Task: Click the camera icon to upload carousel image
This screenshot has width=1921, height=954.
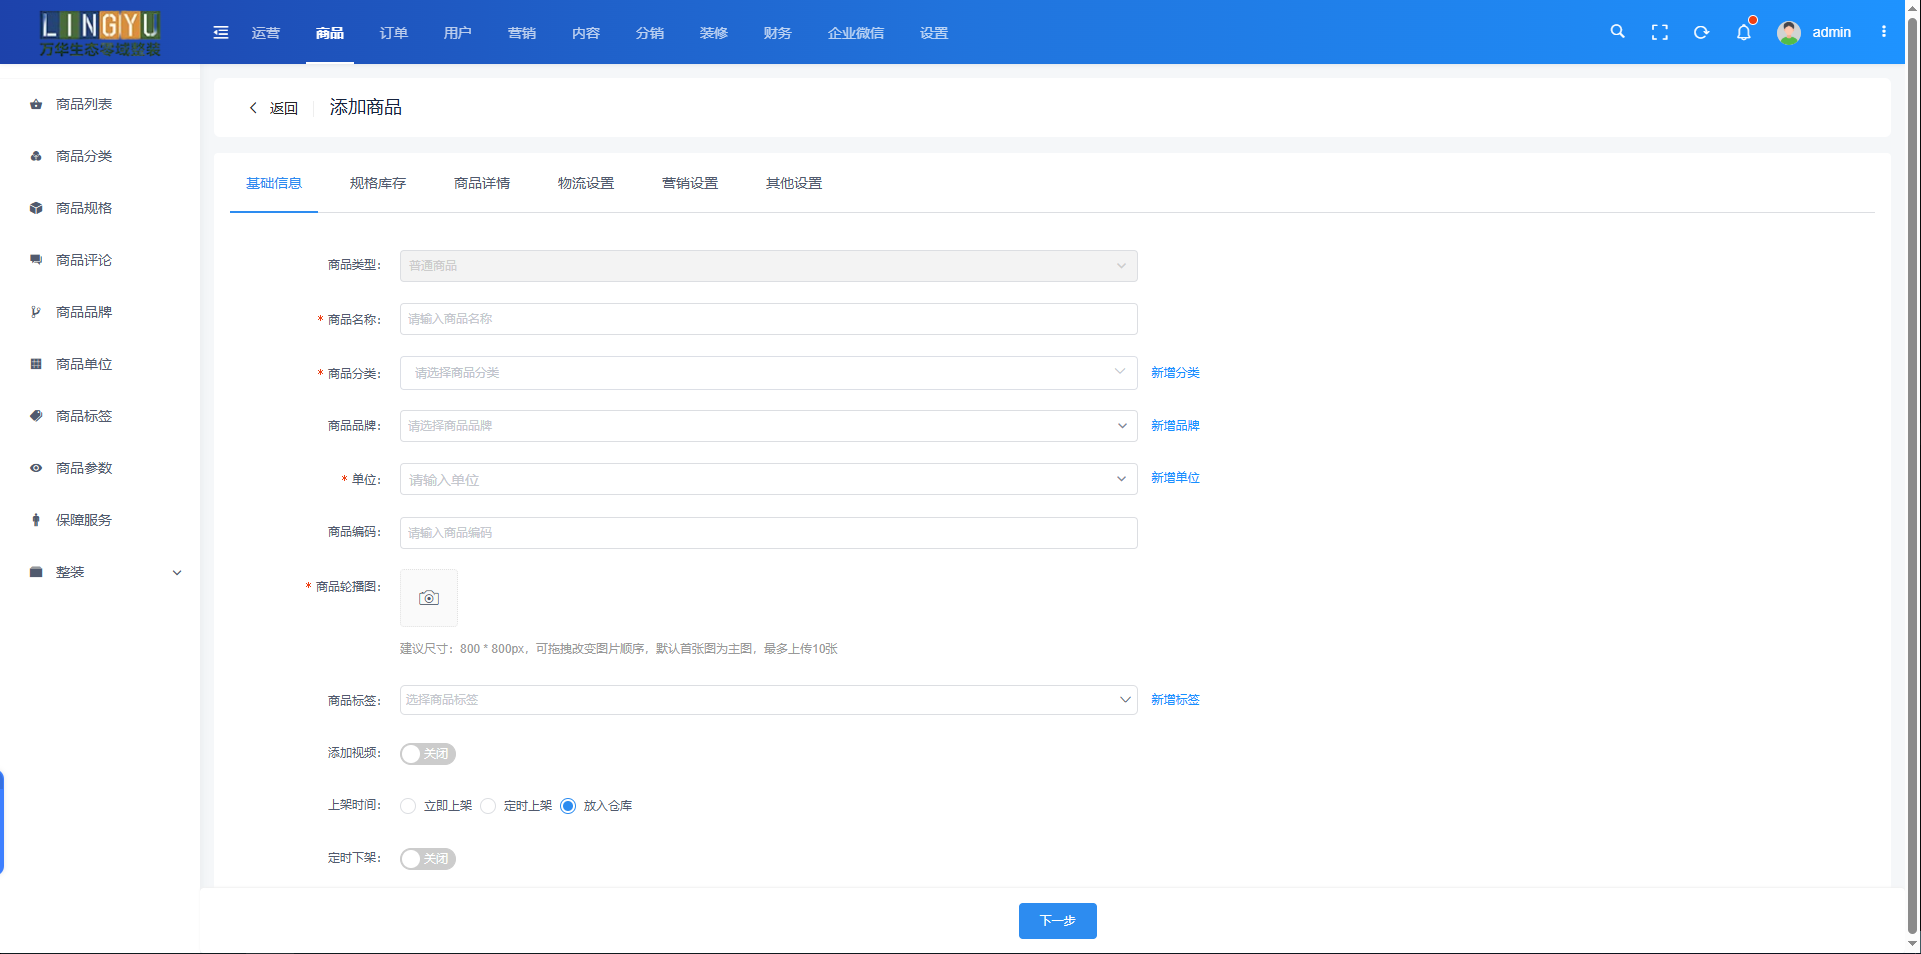Action: tap(429, 598)
